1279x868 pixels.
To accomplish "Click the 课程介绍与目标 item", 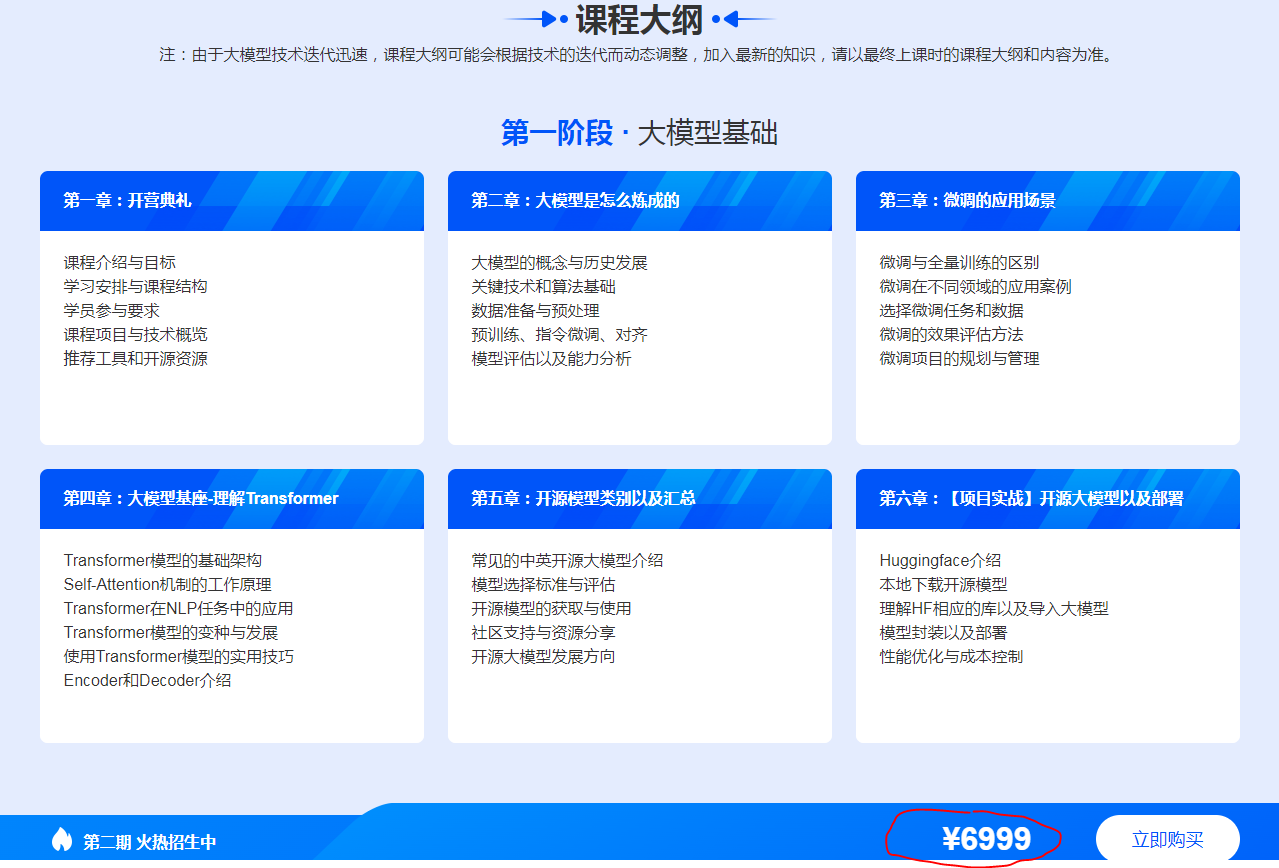I will tap(120, 262).
